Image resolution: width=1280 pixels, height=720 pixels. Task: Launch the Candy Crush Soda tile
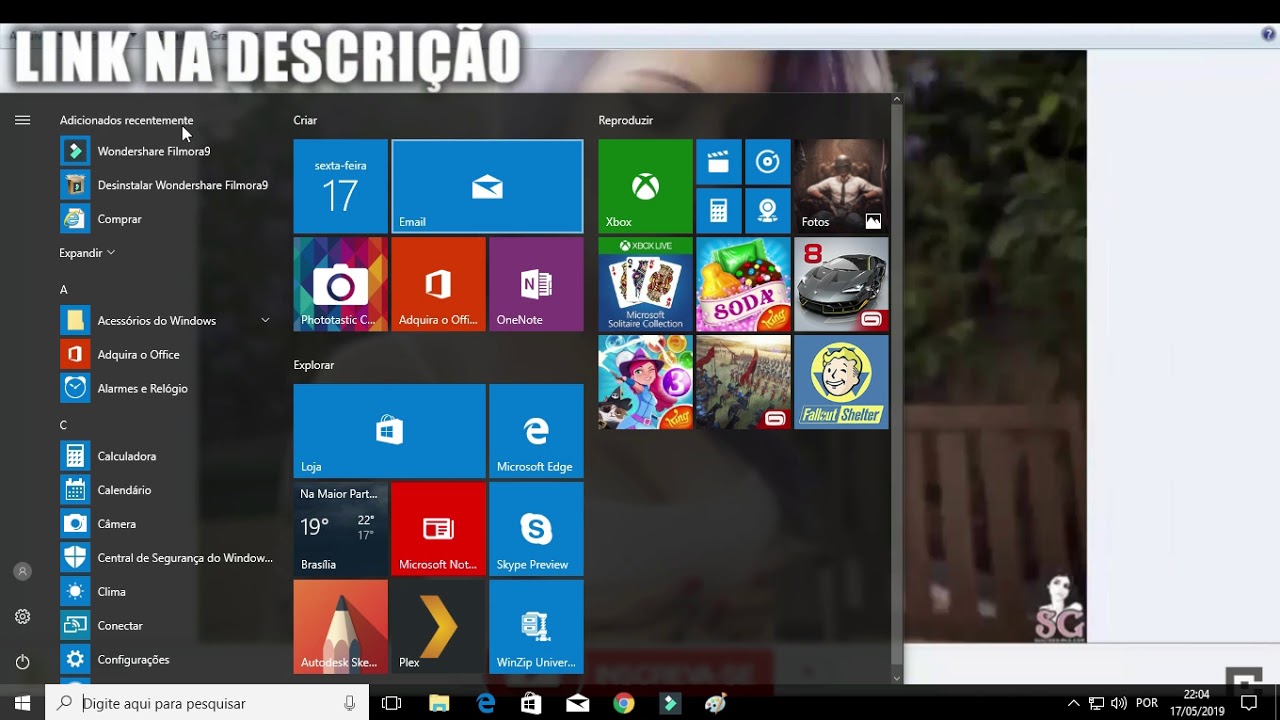(x=743, y=284)
